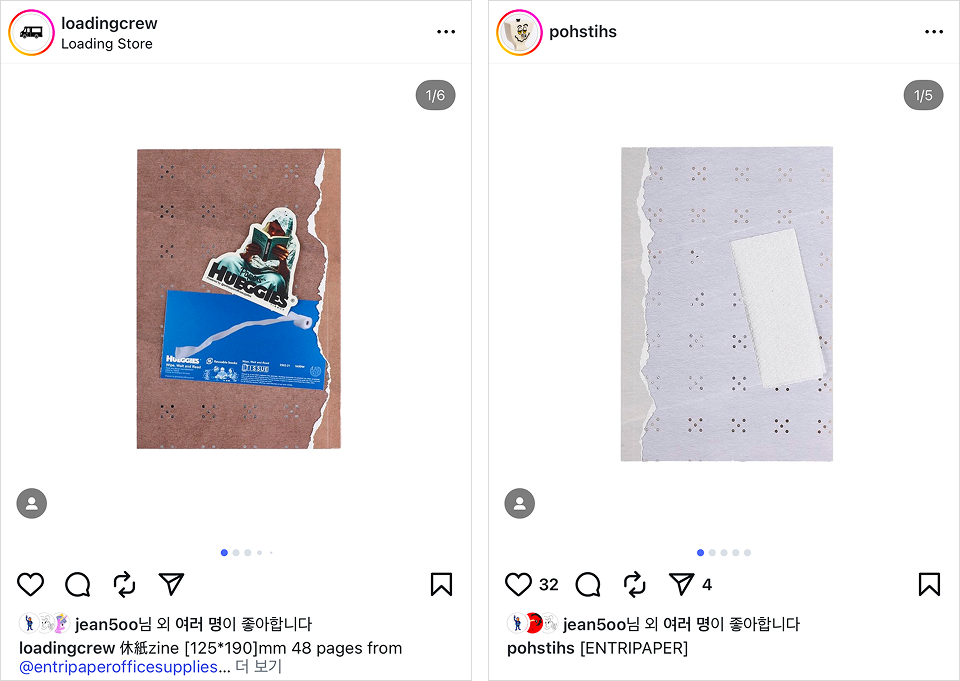Open the brown zine cover photo
Image resolution: width=960 pixels, height=681 pixels.
239,298
